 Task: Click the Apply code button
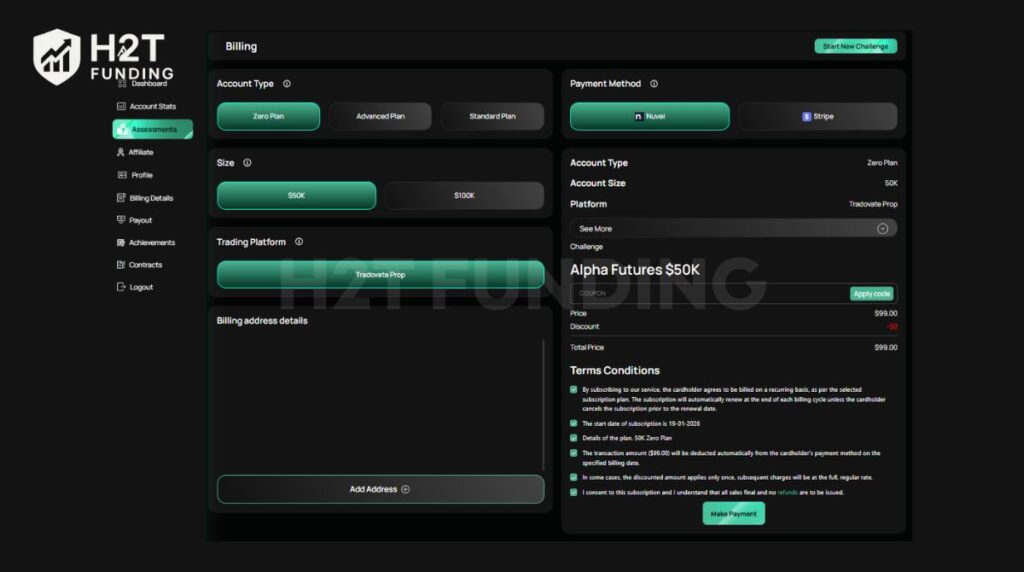click(872, 294)
